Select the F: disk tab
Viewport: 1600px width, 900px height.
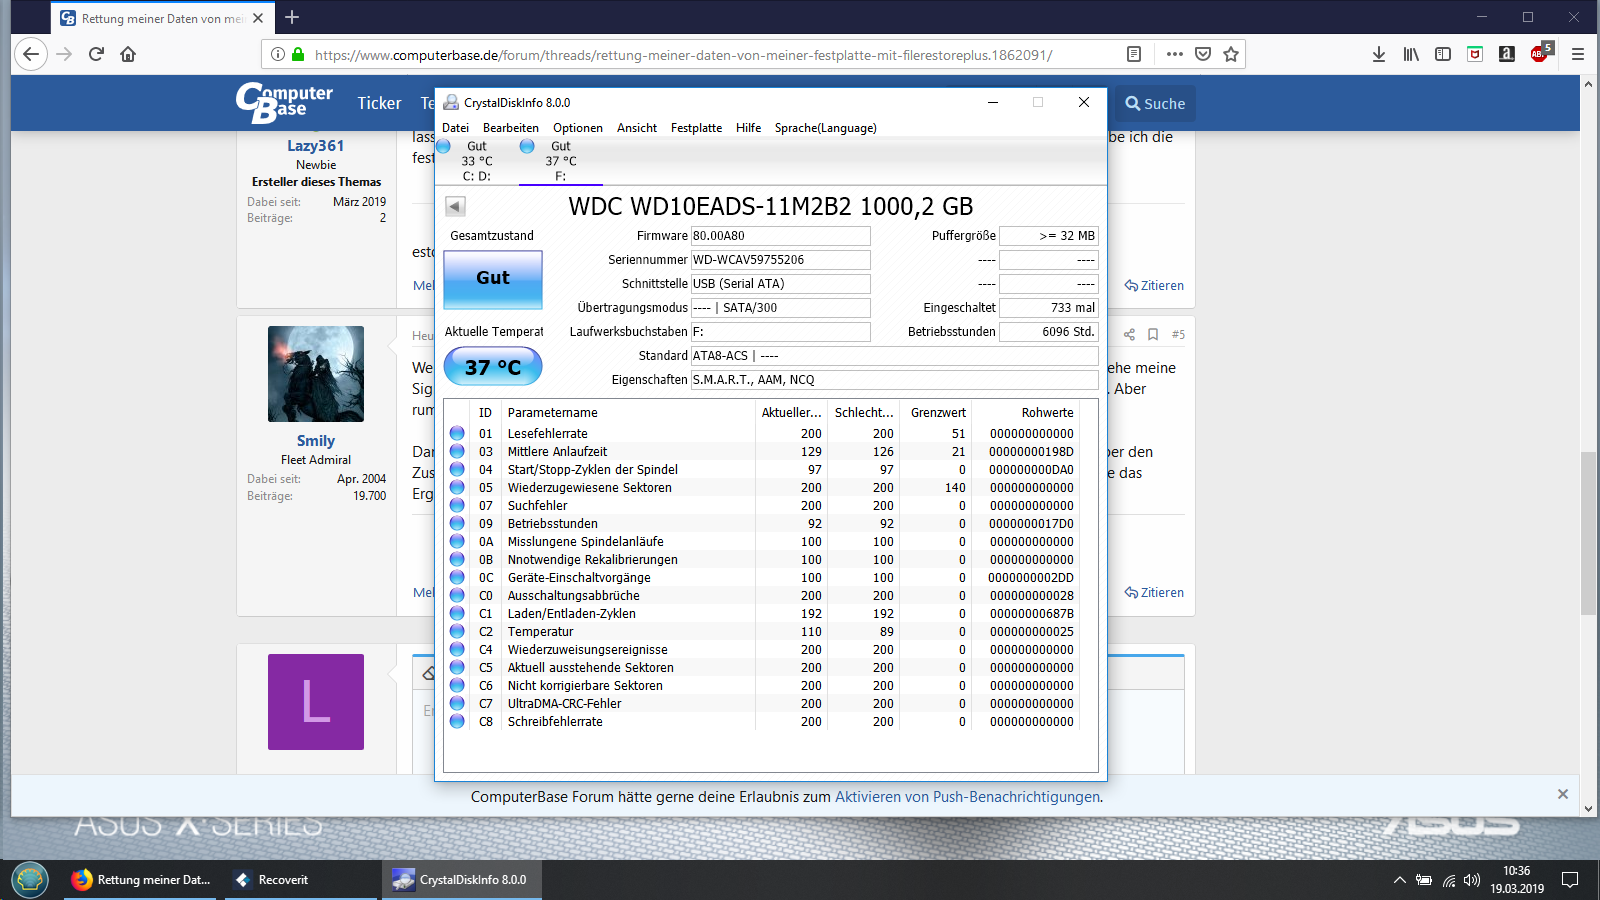coord(560,161)
